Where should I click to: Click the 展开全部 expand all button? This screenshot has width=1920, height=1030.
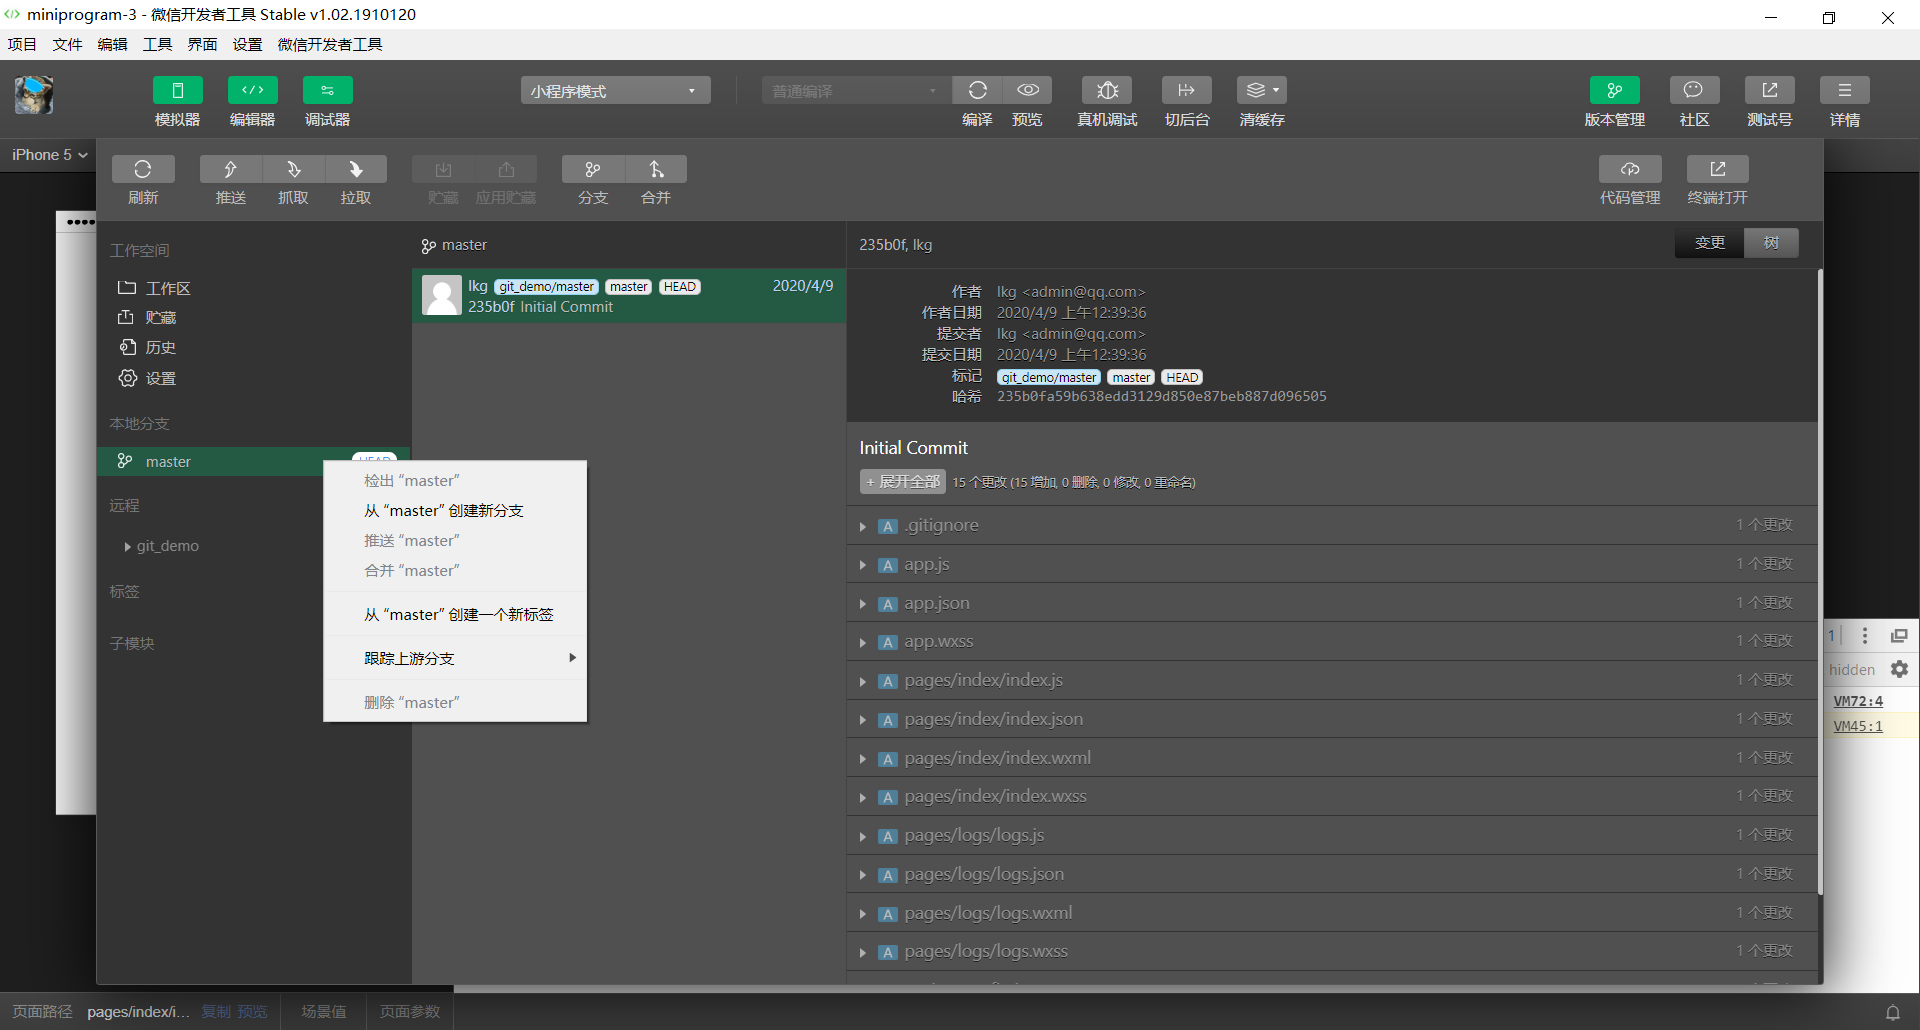tap(902, 482)
